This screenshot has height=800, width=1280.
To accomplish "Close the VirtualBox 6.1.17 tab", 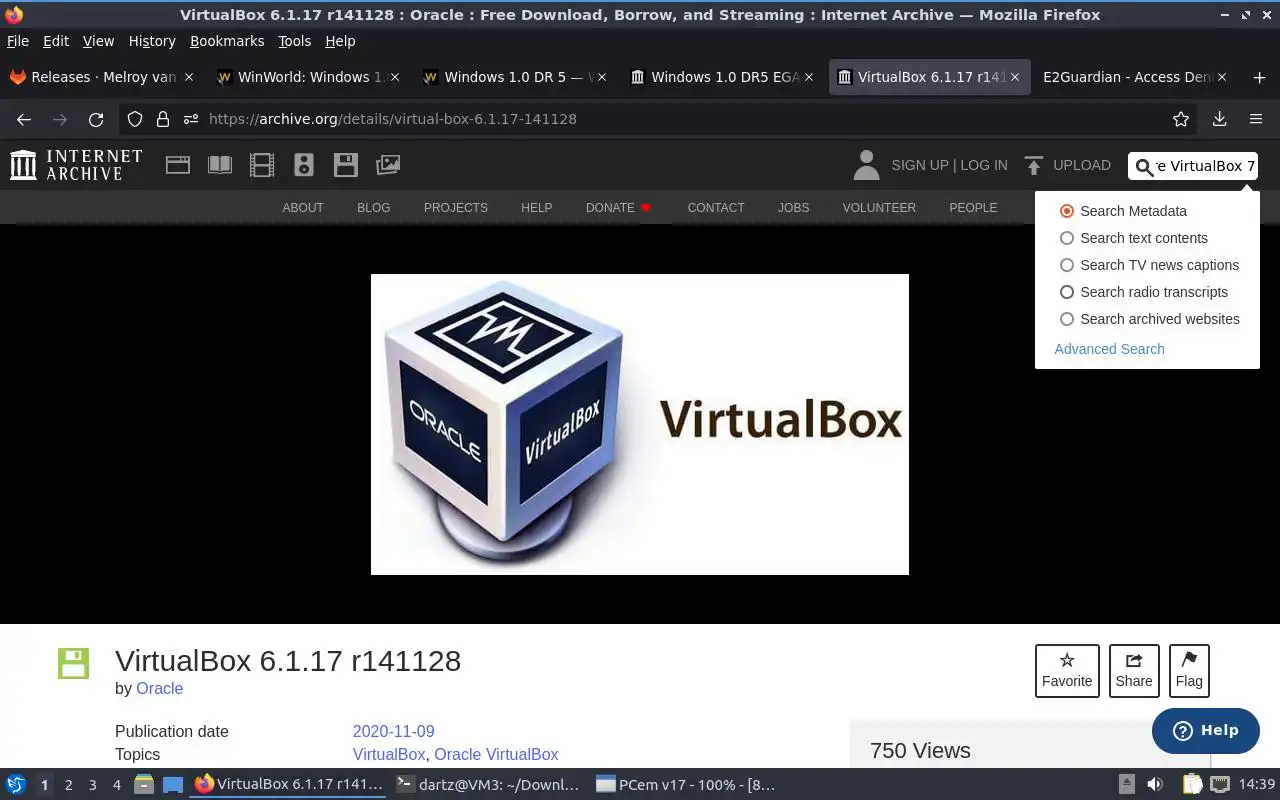I will pyautogui.click(x=1015, y=77).
